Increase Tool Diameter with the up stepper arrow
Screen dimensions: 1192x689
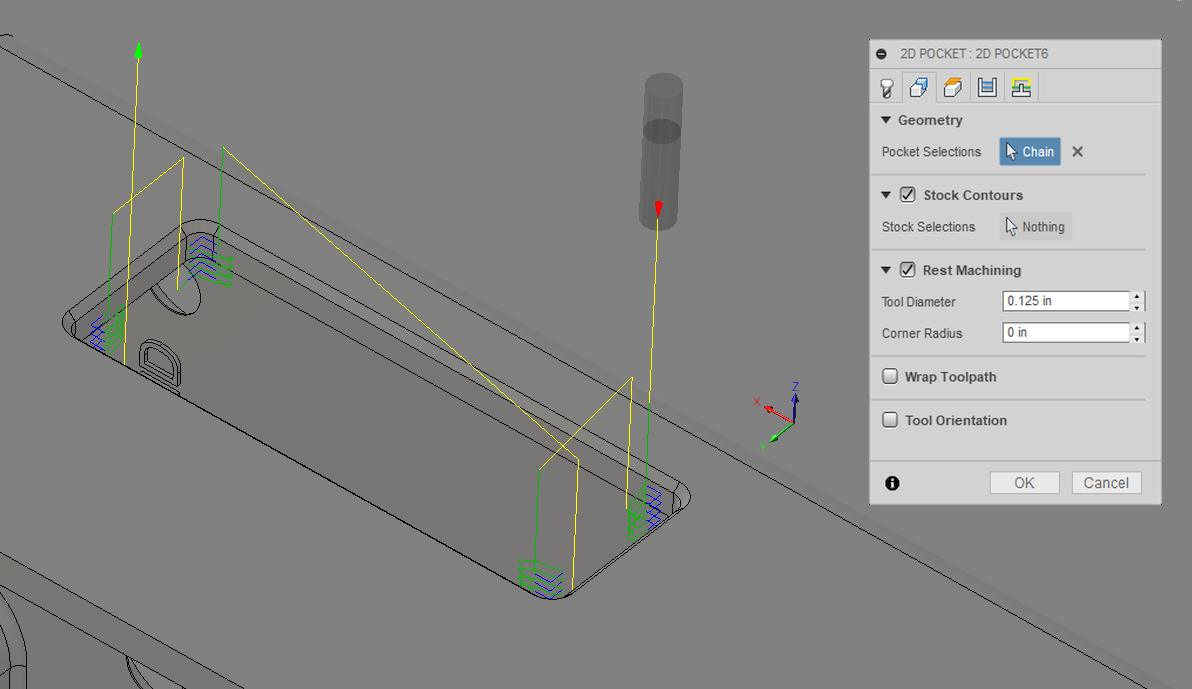tap(1137, 296)
